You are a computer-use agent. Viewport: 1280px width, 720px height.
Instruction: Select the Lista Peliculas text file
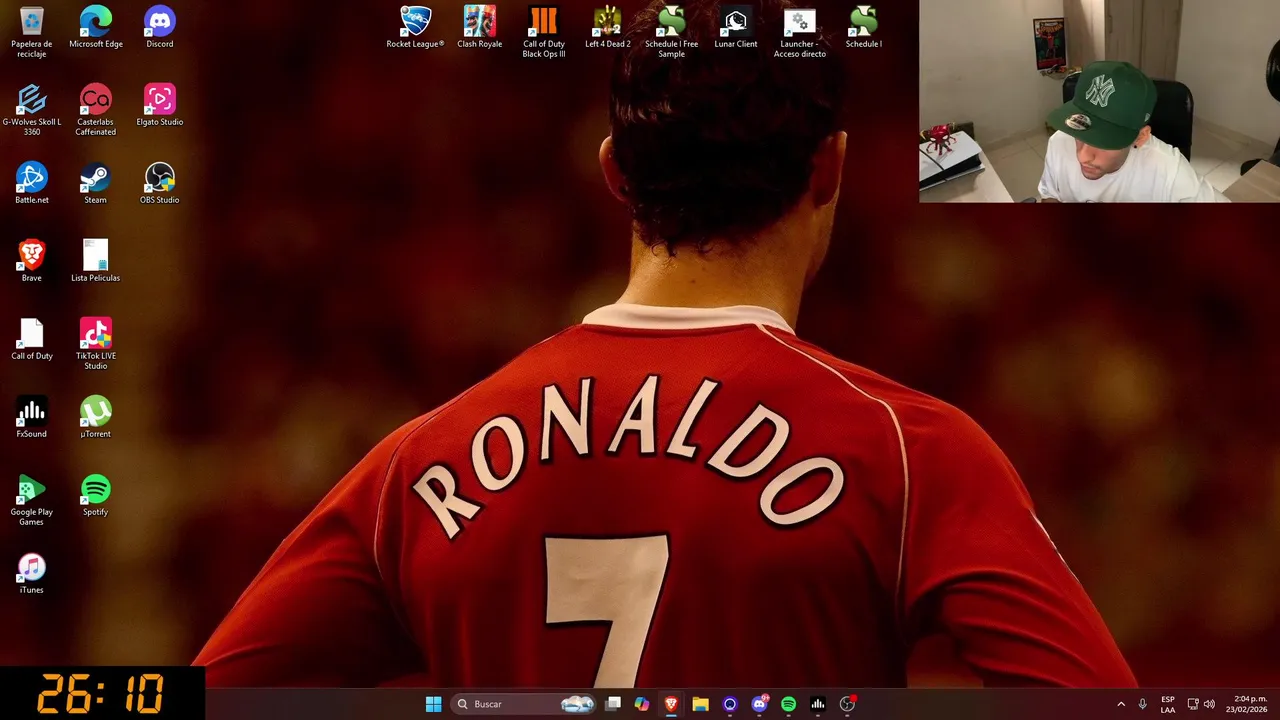[95, 261]
